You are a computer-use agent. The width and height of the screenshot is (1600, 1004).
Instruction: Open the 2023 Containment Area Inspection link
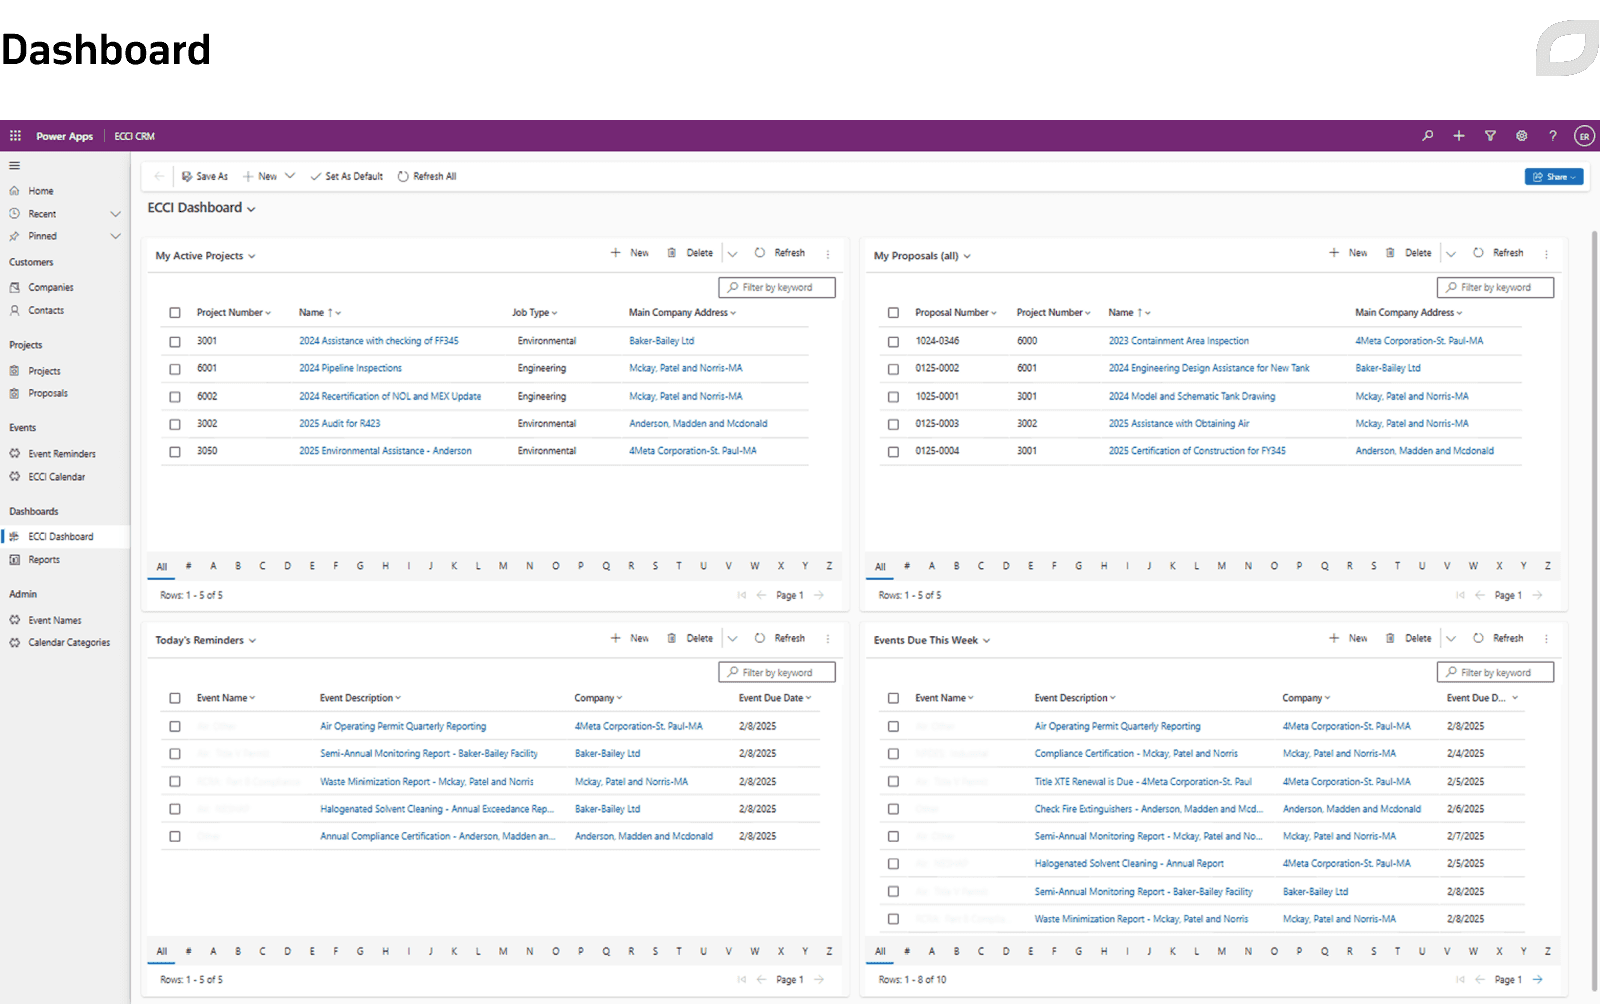click(1178, 341)
